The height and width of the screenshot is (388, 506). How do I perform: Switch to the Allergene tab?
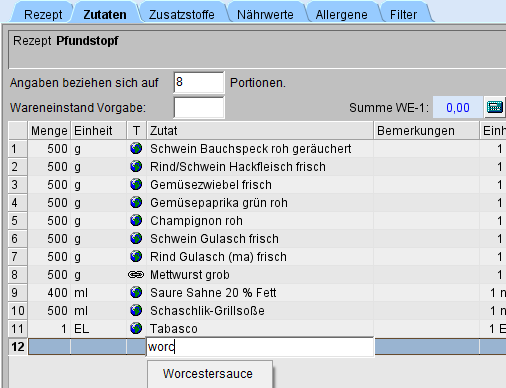click(x=342, y=15)
